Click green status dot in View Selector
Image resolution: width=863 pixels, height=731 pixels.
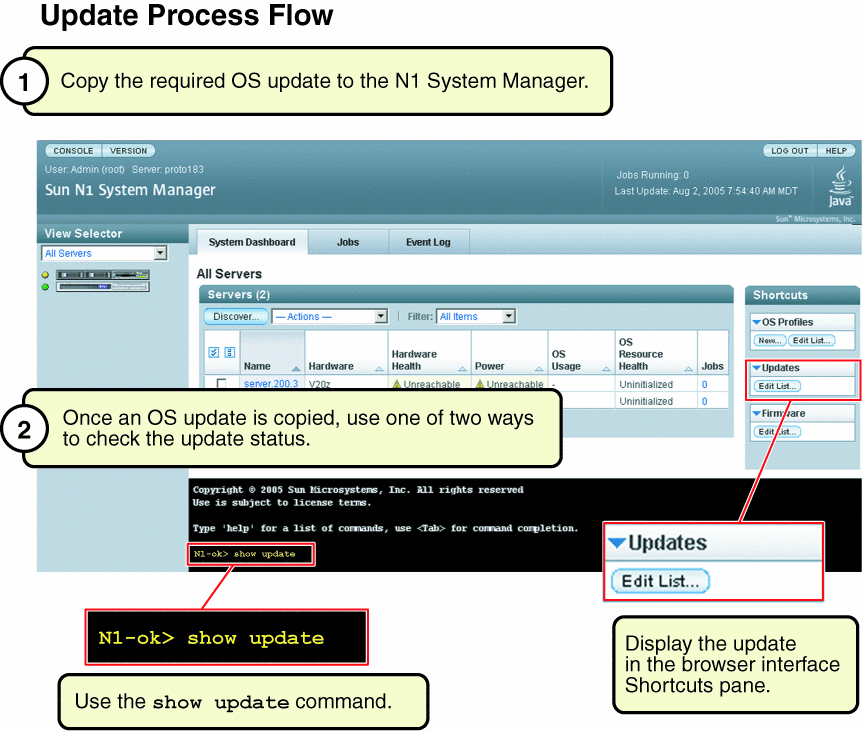[45, 287]
